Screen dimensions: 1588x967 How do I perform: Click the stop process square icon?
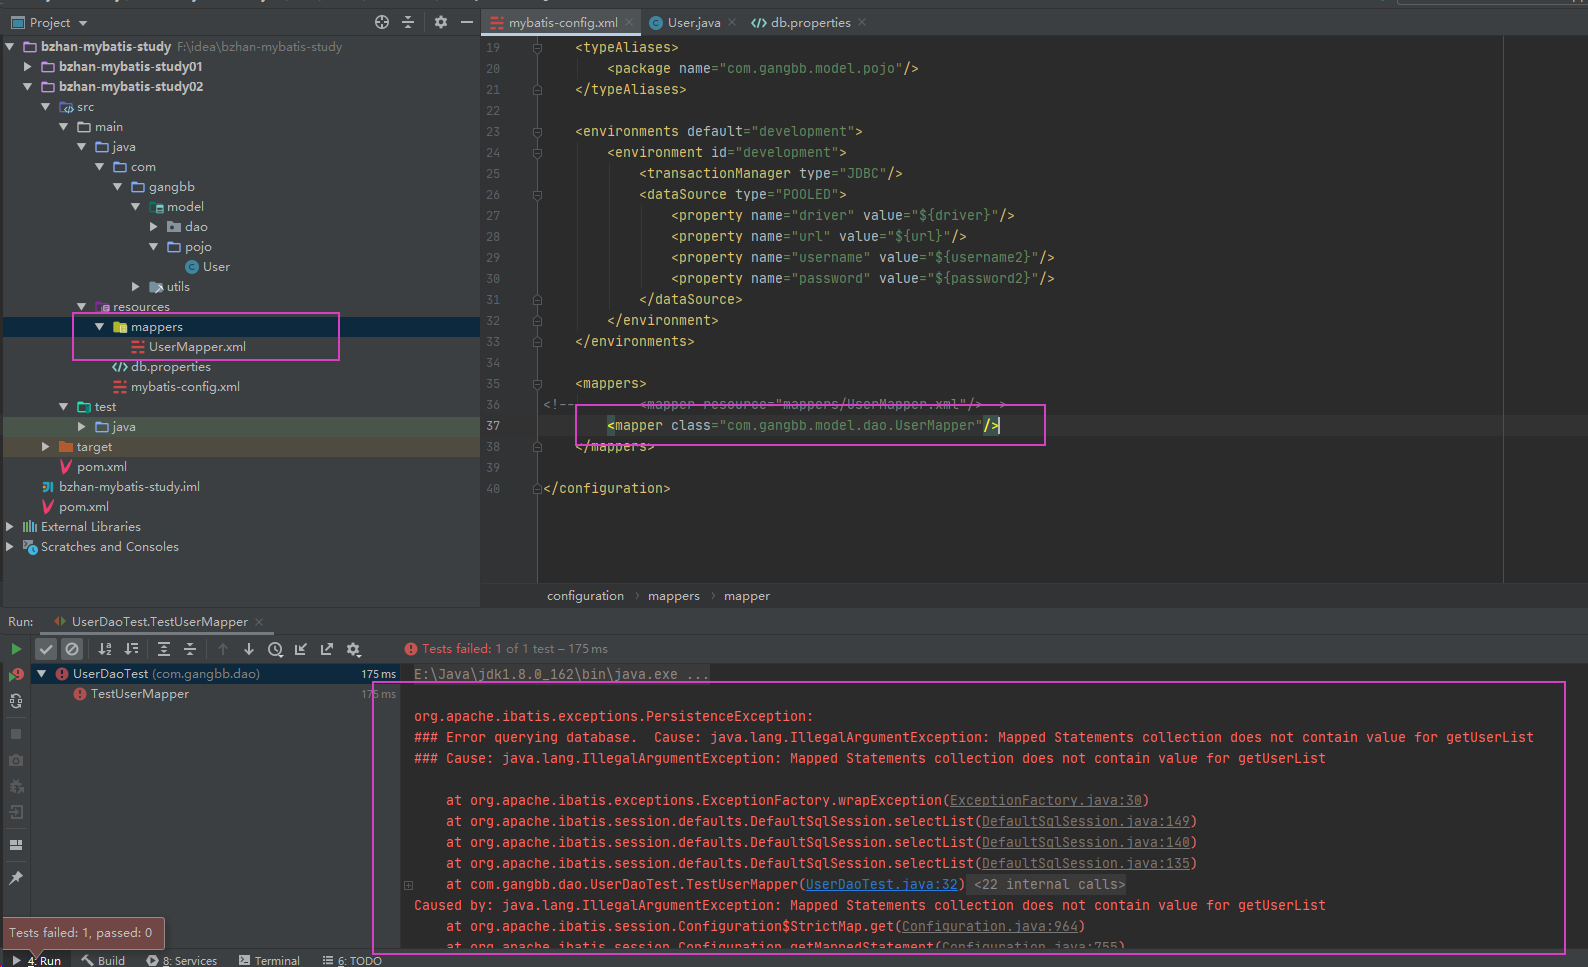tap(16, 734)
